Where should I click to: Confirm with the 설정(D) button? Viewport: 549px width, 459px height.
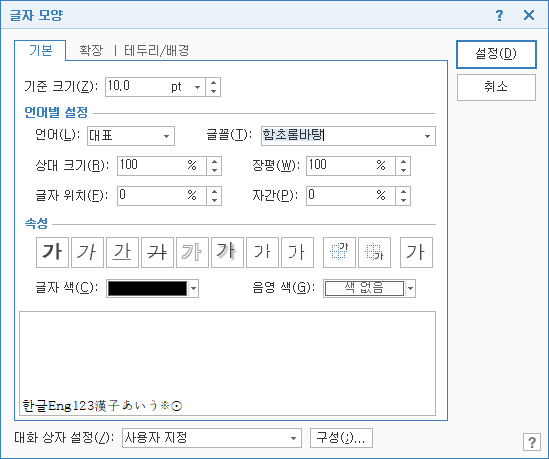point(496,54)
